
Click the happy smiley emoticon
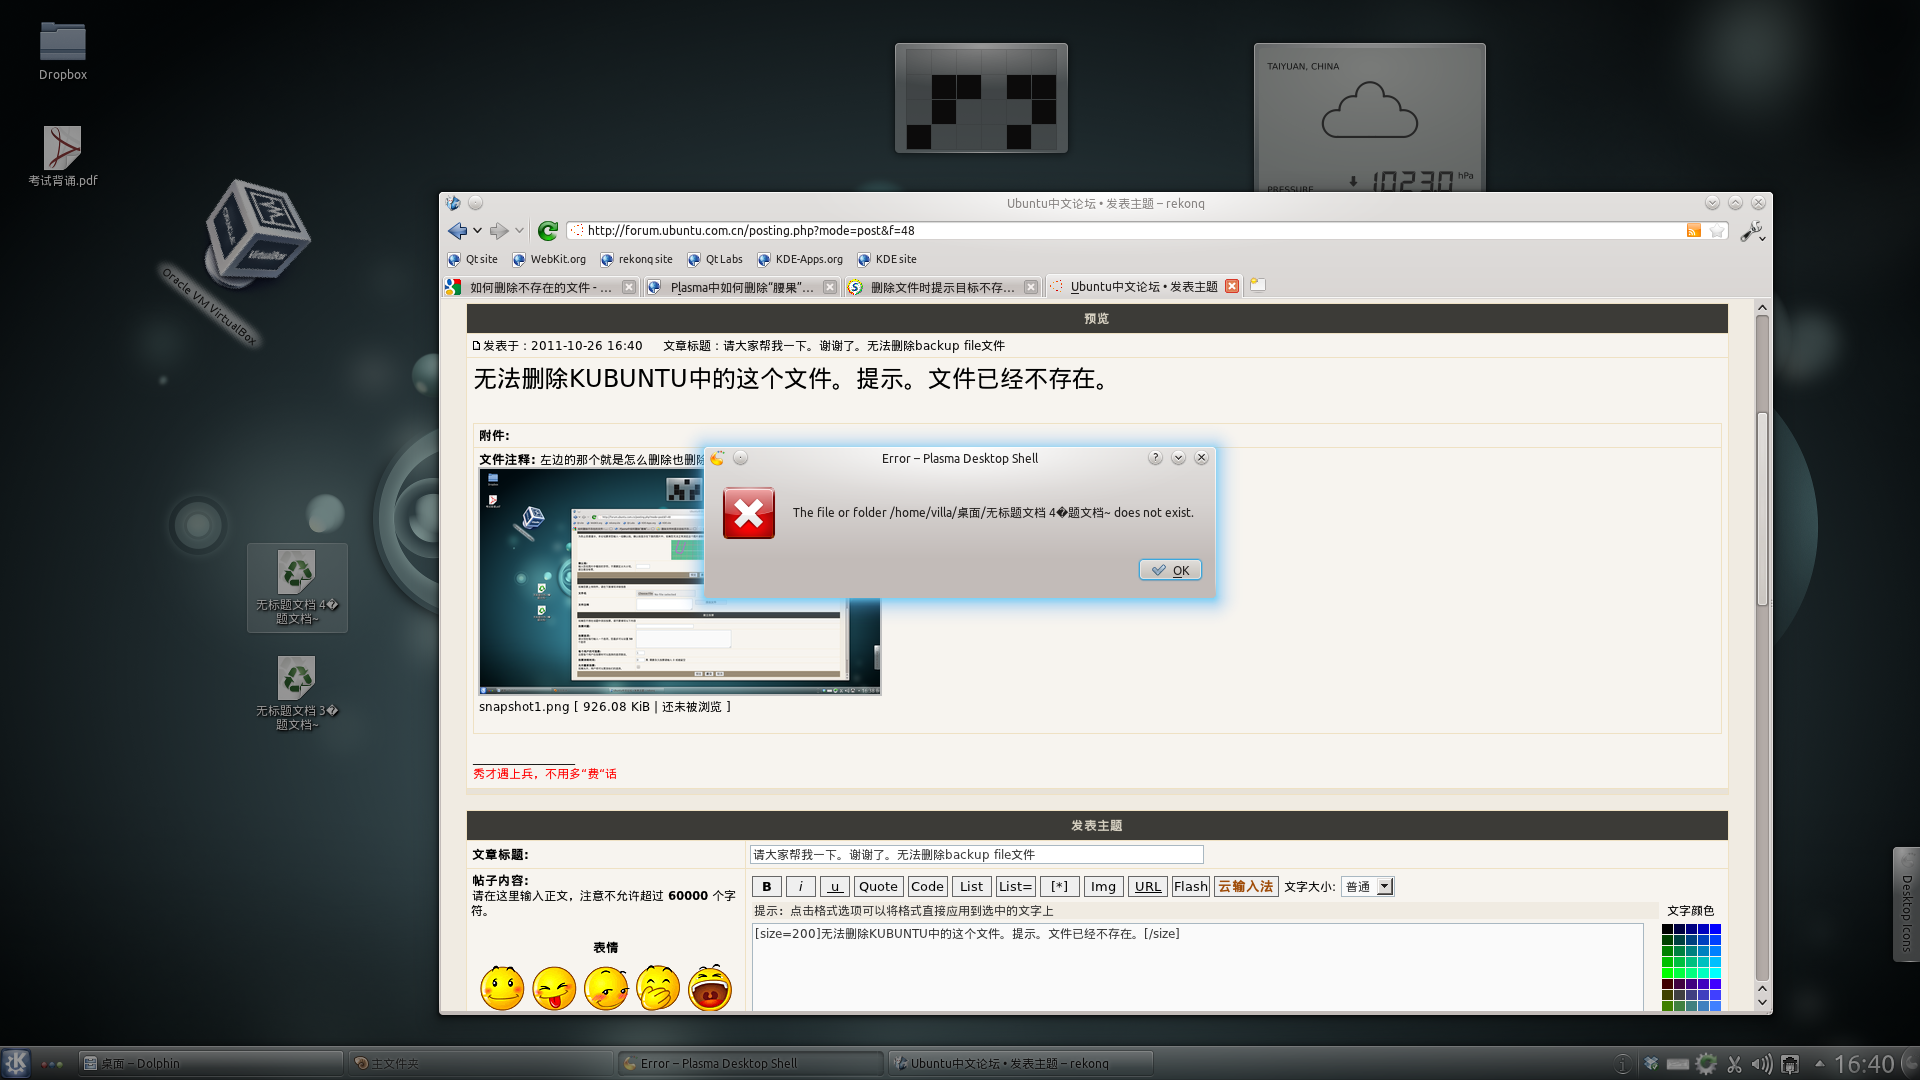pyautogui.click(x=502, y=988)
